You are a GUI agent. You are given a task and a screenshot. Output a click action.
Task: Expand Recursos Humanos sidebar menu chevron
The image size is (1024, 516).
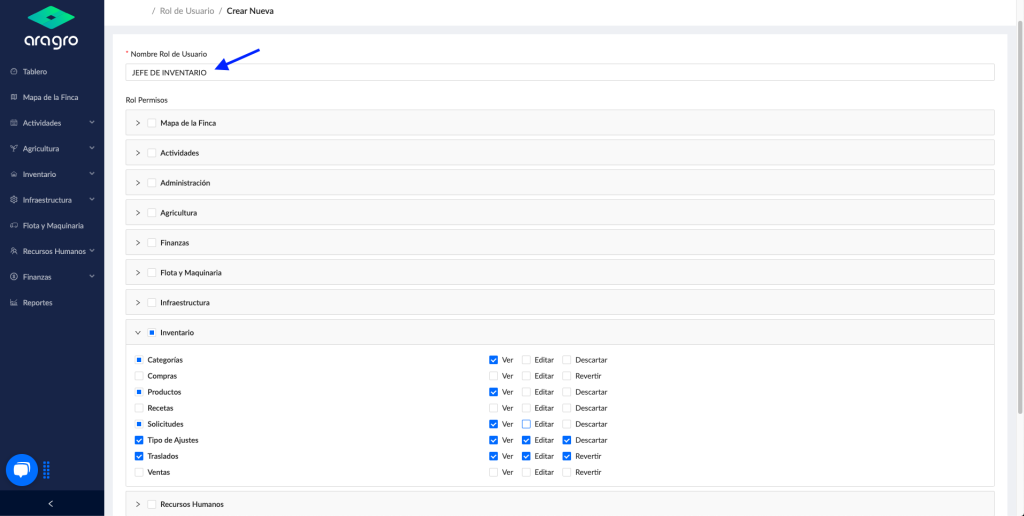[92, 250]
